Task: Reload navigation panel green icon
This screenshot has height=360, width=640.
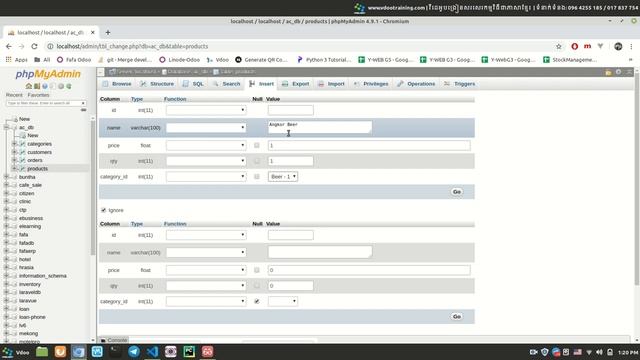Action: (69, 86)
